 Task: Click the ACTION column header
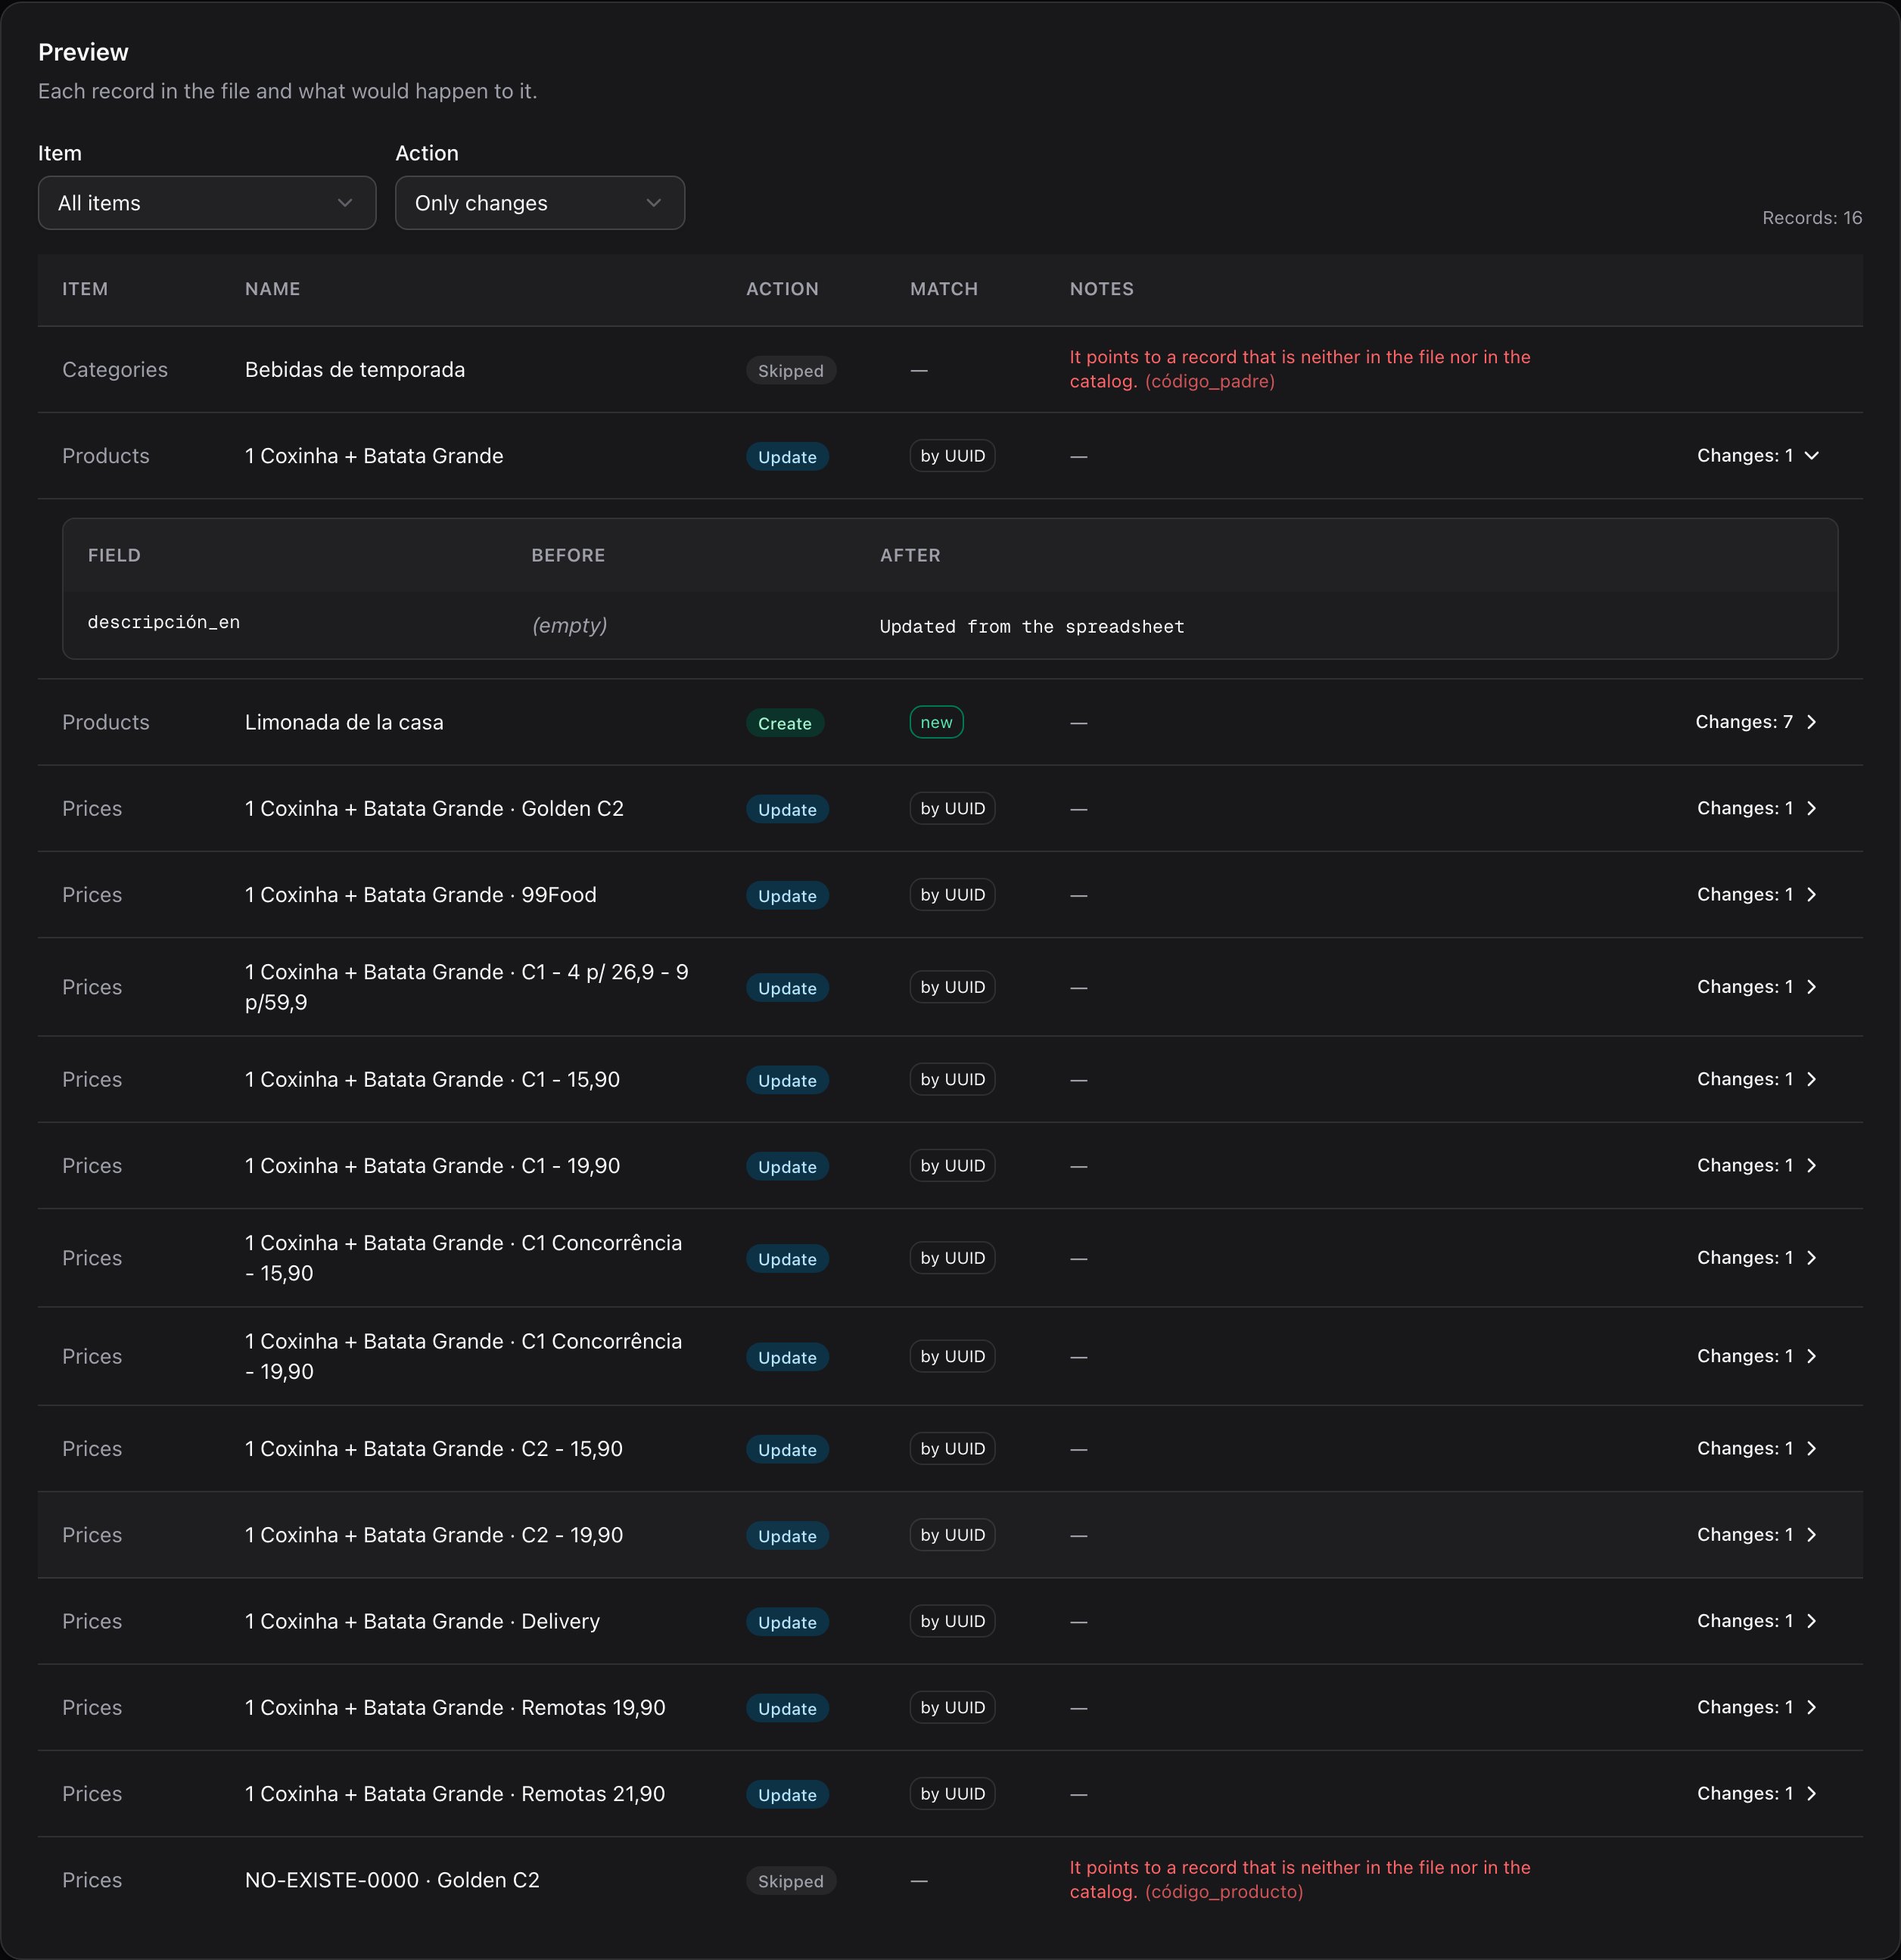782,289
